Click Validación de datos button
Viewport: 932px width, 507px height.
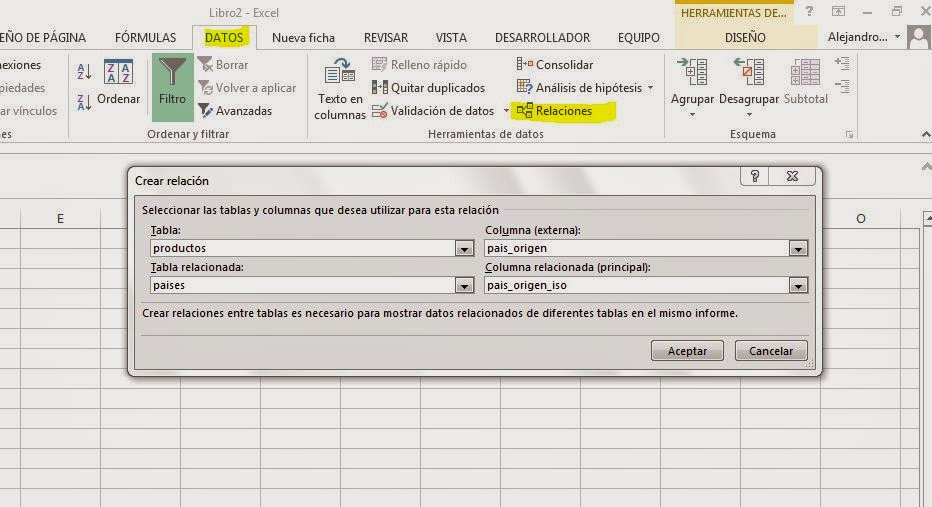(x=433, y=111)
